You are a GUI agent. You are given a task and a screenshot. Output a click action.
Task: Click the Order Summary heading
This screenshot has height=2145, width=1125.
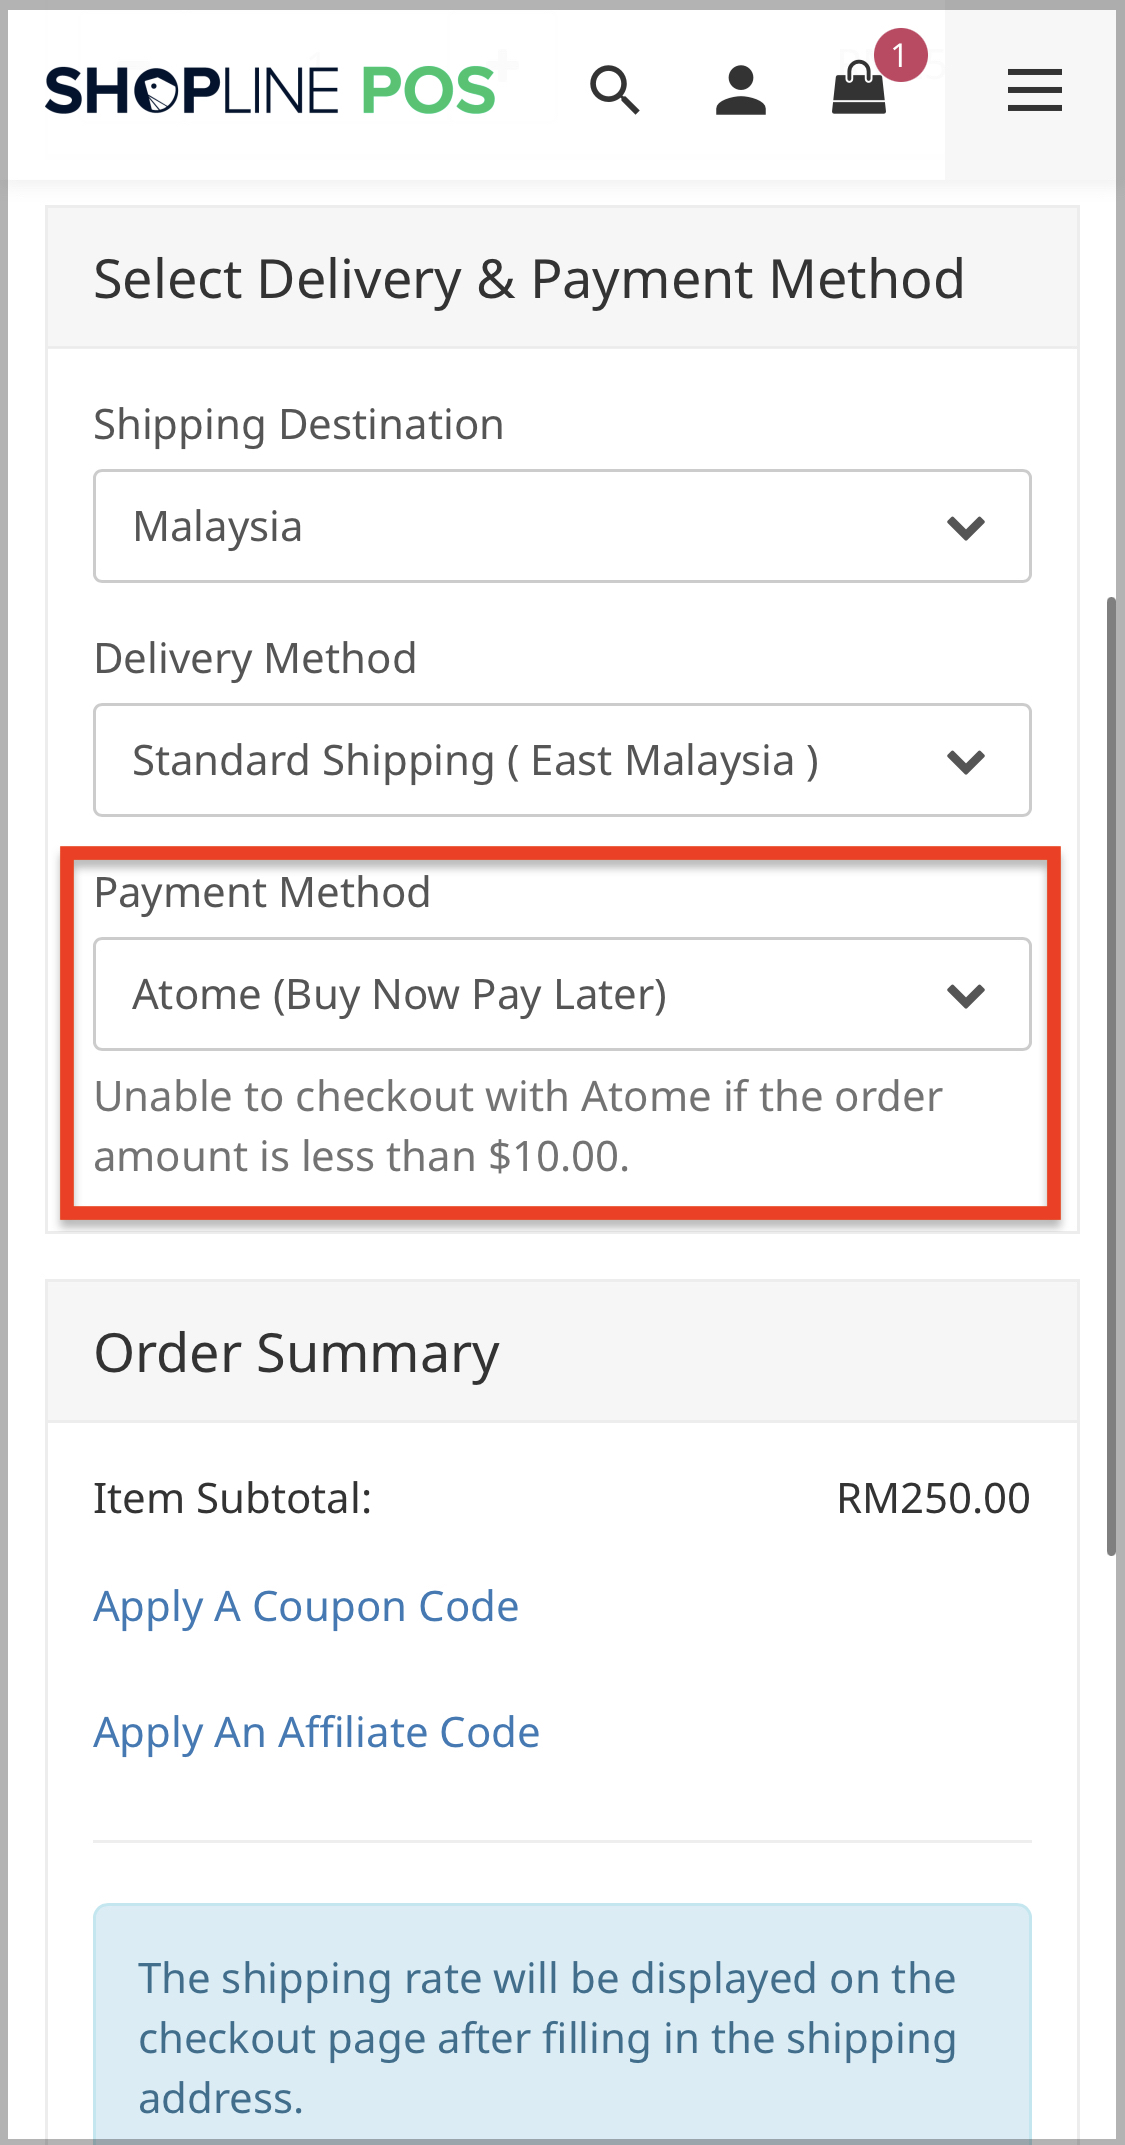point(297,1353)
